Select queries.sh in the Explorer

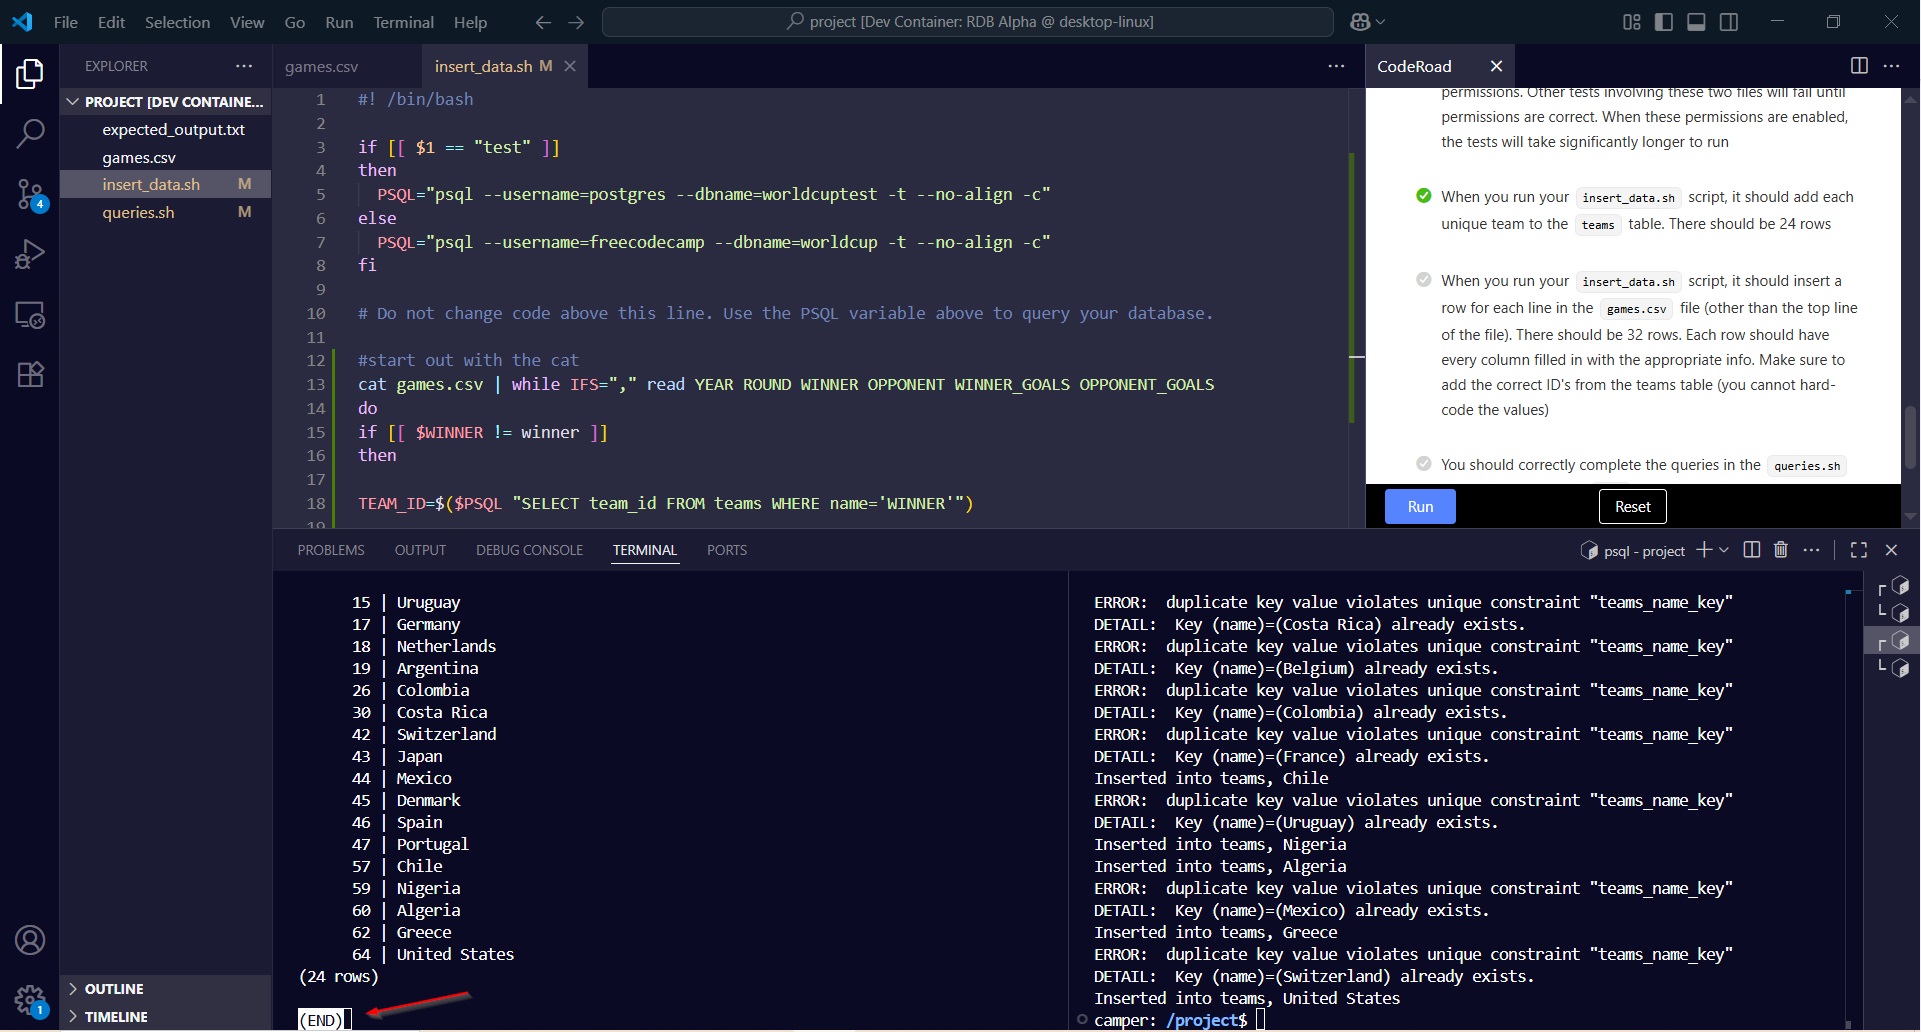139,212
